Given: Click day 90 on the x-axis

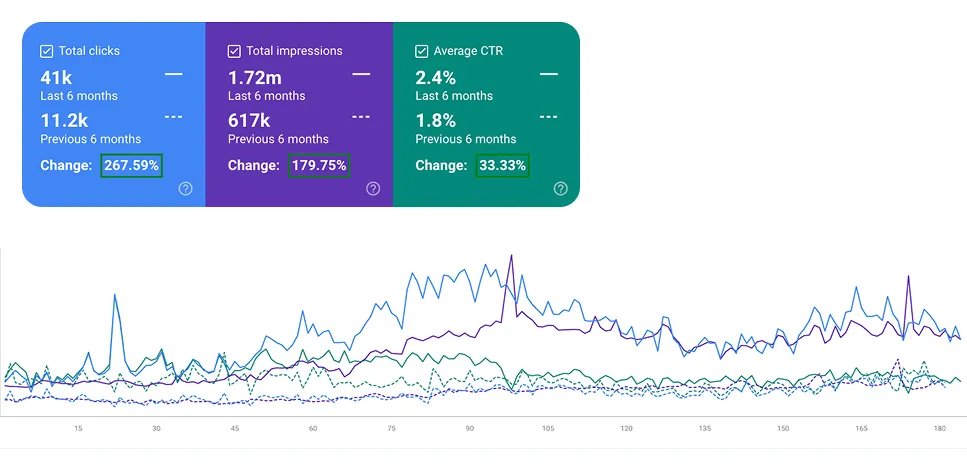Looking at the screenshot, I should click(469, 429).
